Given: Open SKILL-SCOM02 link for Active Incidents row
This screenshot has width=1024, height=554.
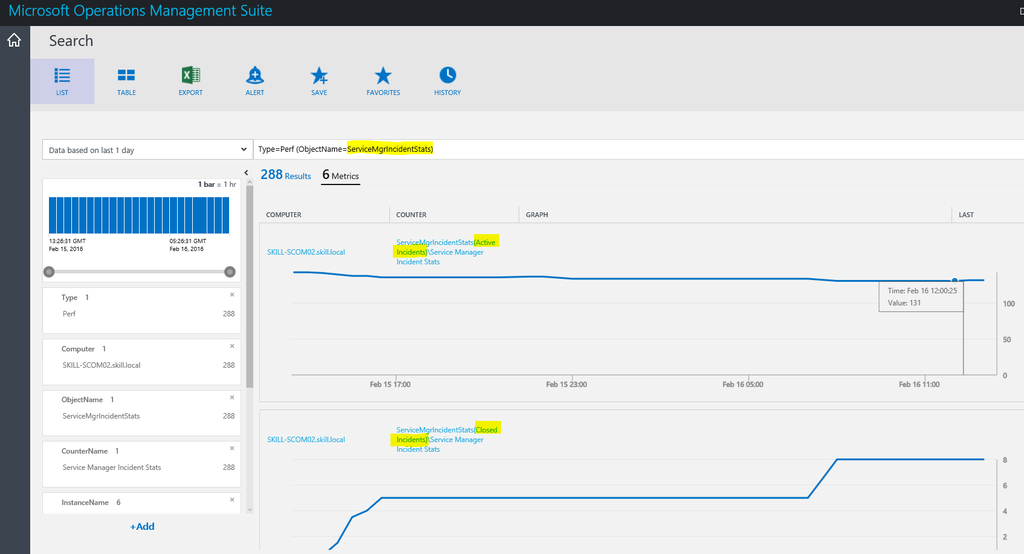Looking at the screenshot, I should (x=306, y=252).
